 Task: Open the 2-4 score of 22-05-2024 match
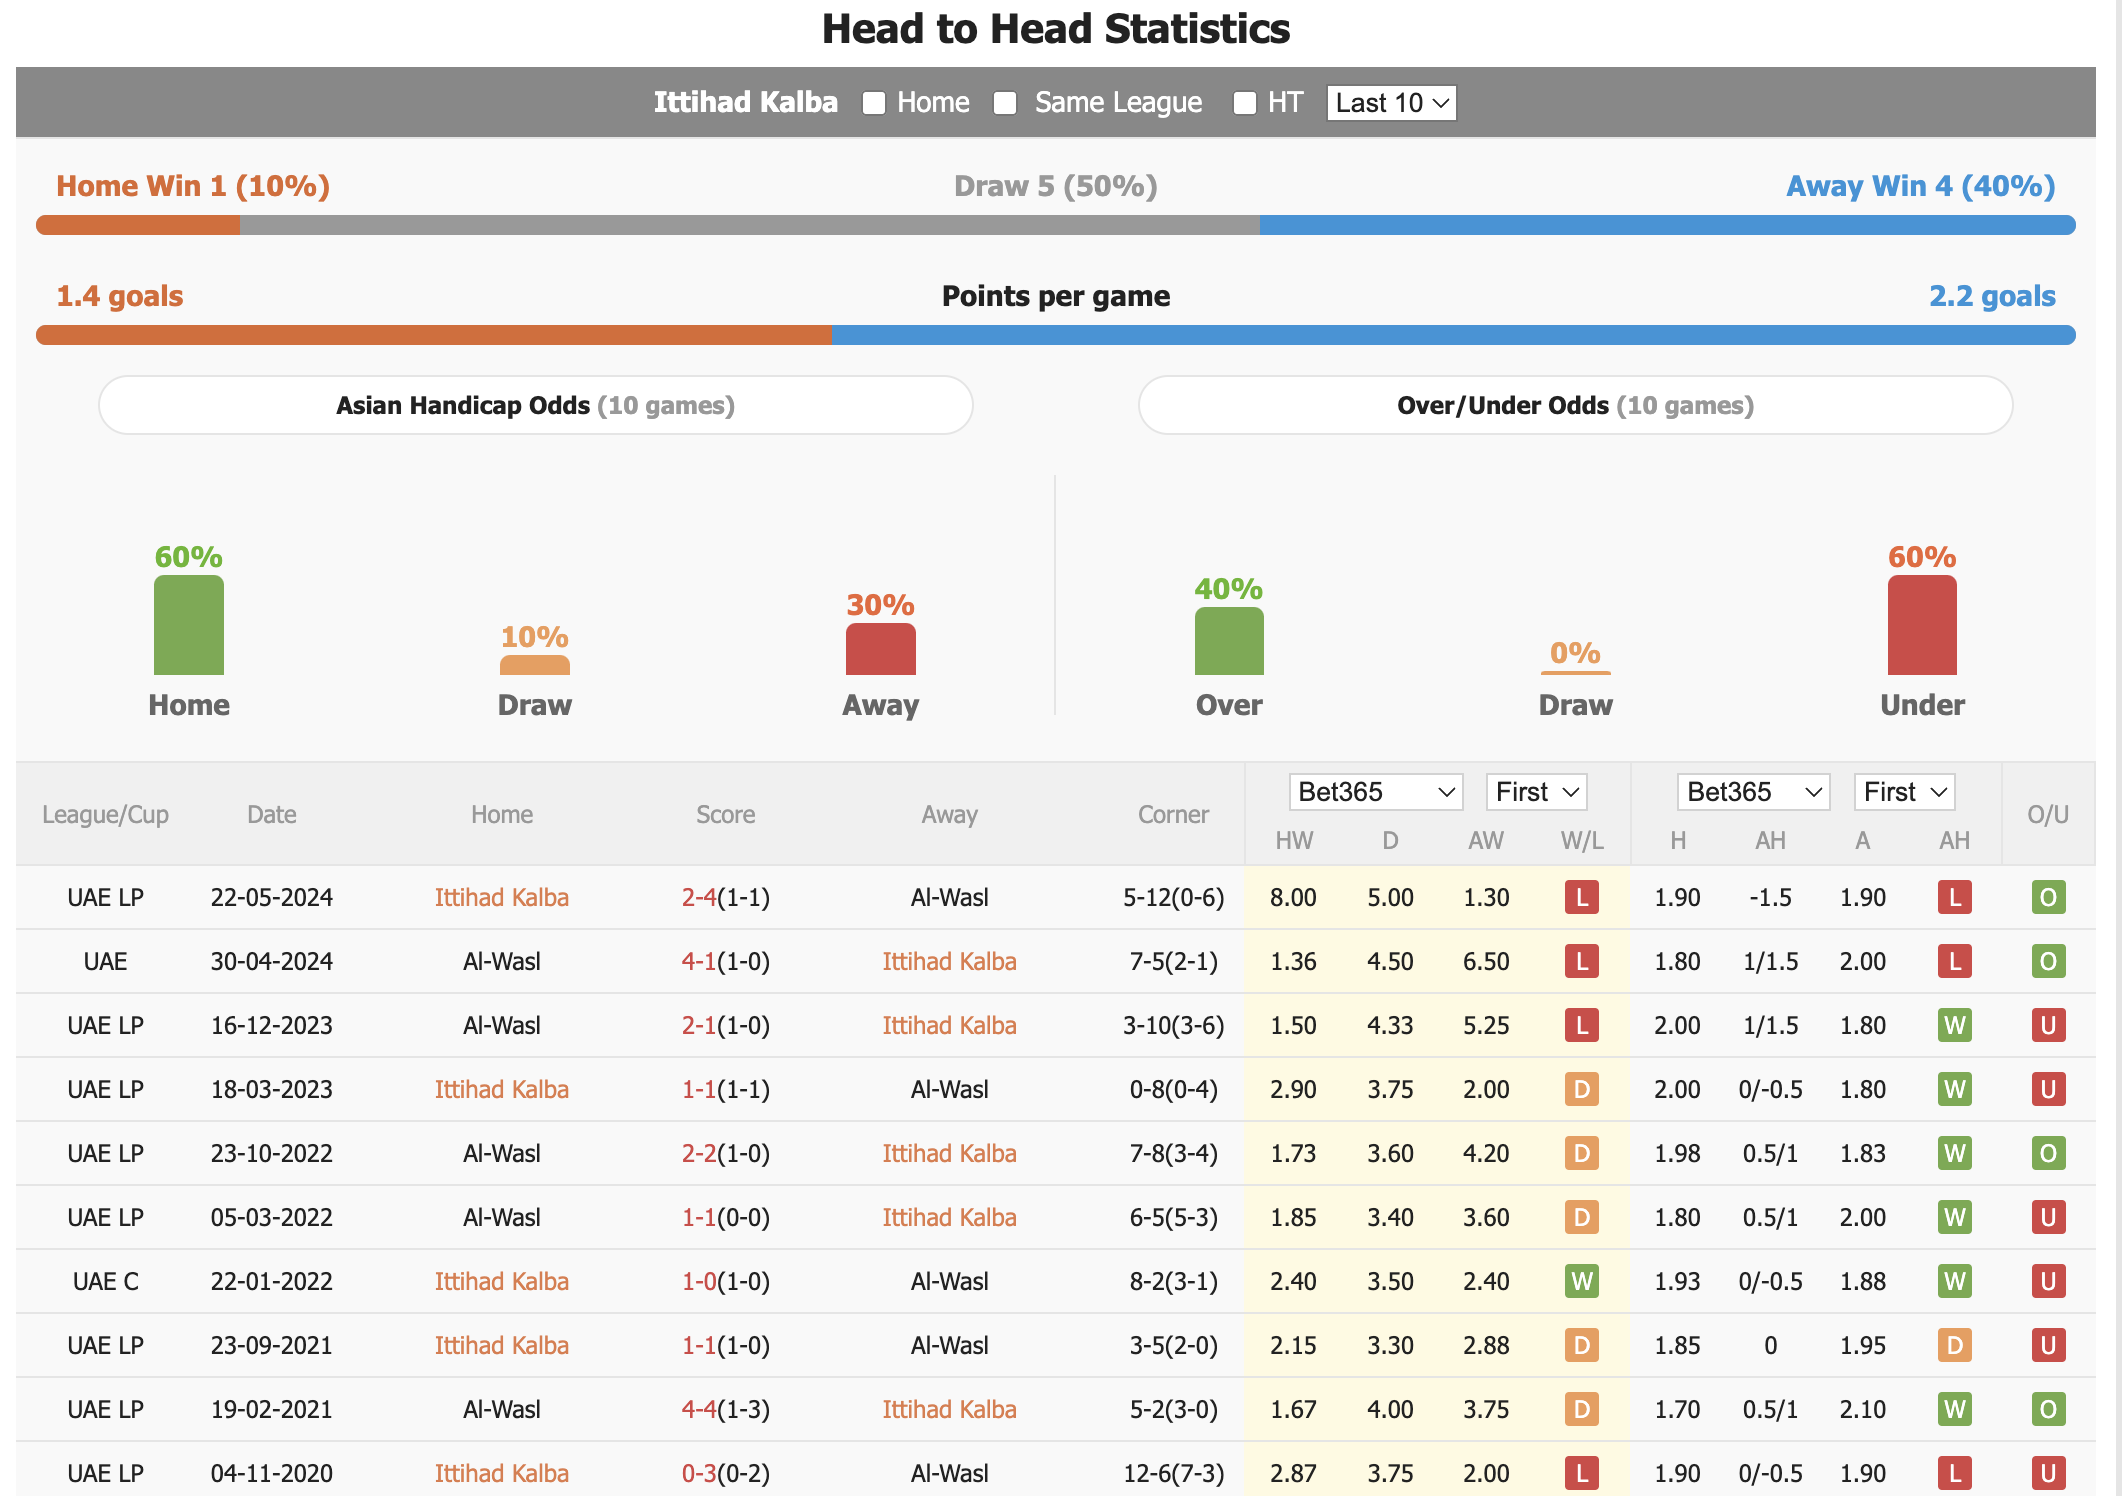point(699,897)
